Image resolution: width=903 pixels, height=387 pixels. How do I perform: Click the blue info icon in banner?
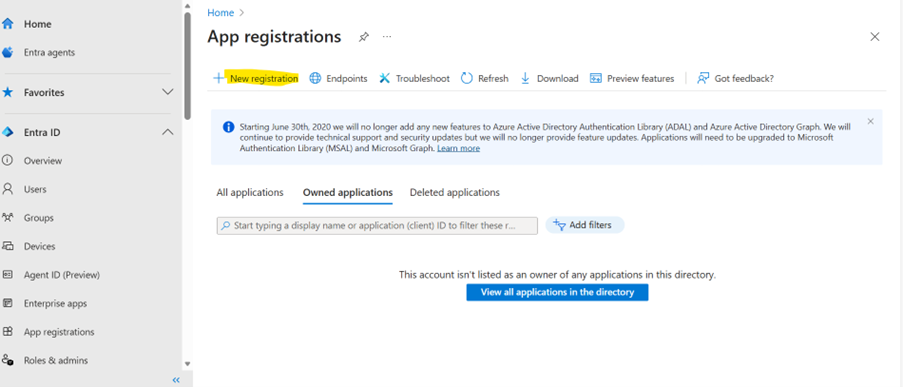point(228,127)
